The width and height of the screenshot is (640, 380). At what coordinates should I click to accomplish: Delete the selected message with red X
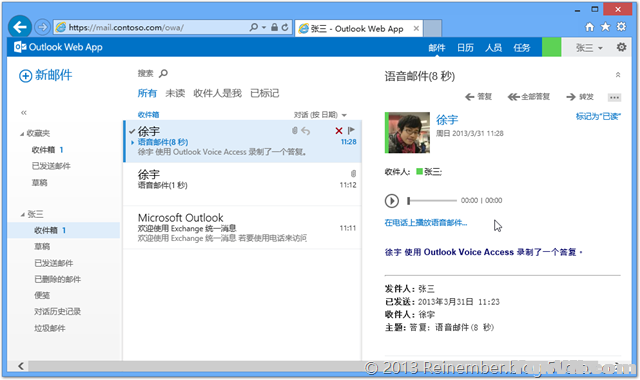coord(339,131)
